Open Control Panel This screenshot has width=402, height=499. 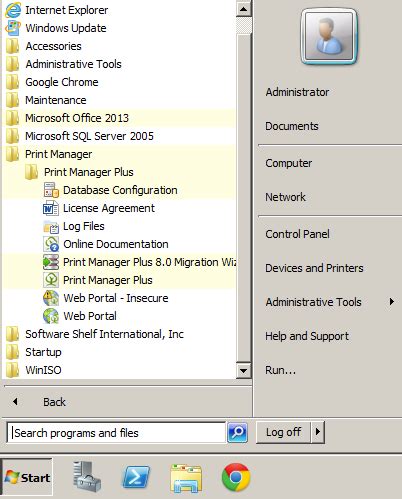297,234
